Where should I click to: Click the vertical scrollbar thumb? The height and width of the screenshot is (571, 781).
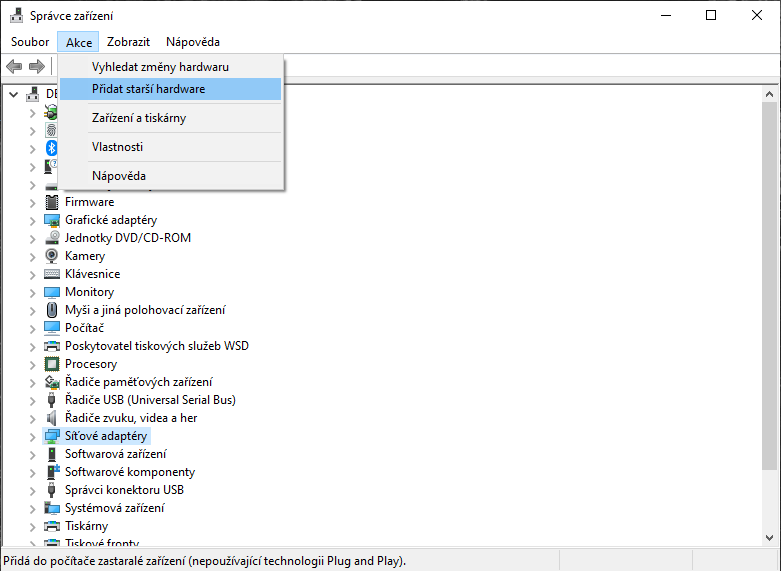coord(769,285)
